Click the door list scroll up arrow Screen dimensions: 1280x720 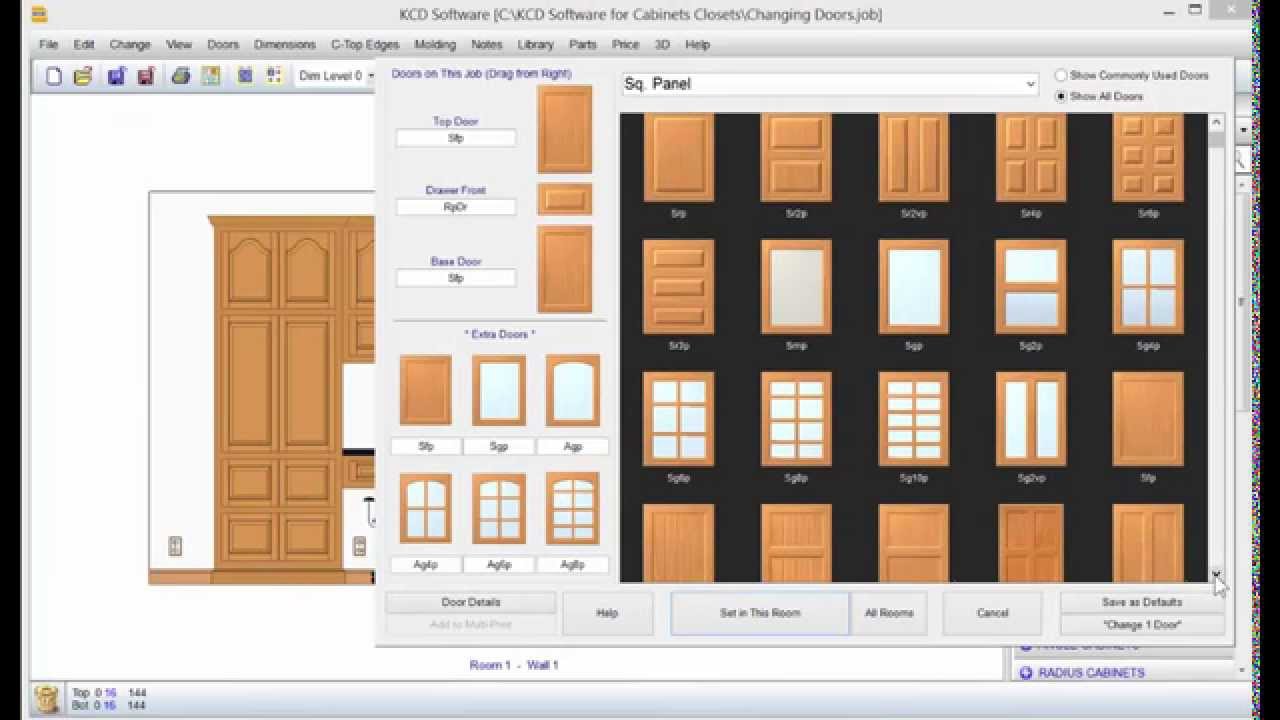pyautogui.click(x=1216, y=122)
